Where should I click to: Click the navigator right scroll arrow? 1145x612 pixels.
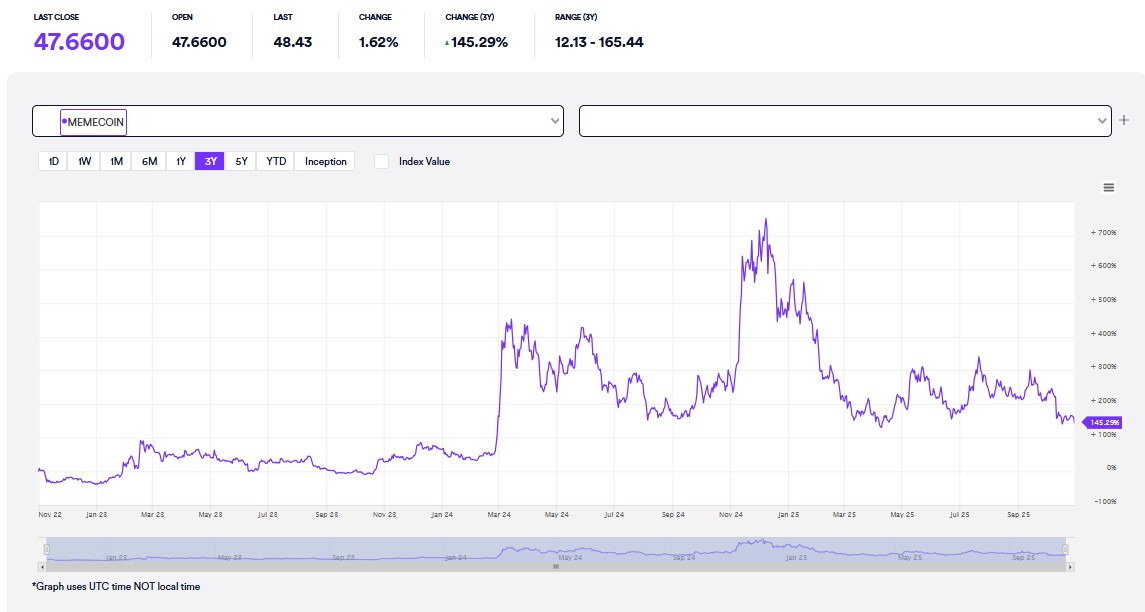[x=1069, y=567]
